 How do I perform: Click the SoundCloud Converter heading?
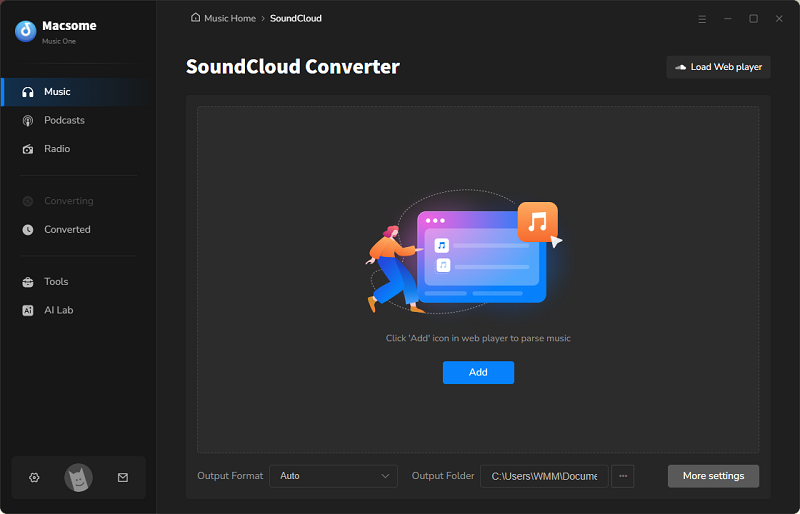tap(293, 67)
